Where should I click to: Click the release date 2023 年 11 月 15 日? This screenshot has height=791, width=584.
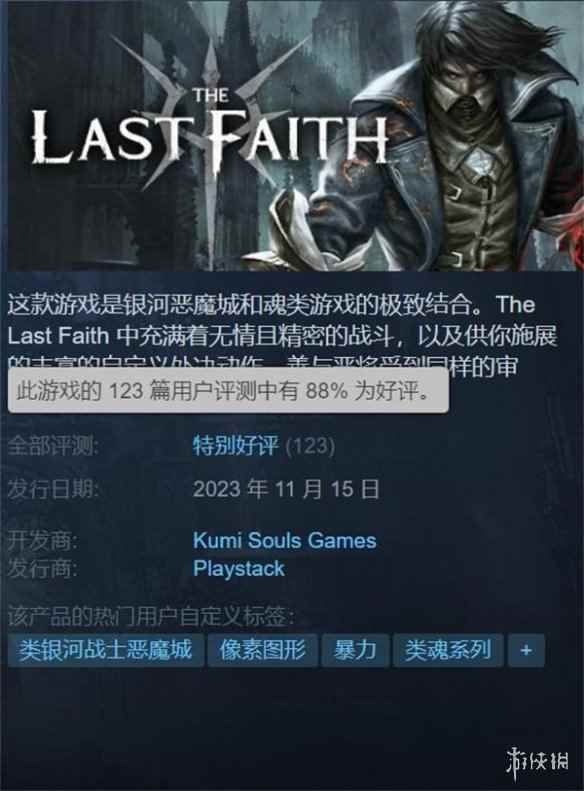tap(286, 489)
